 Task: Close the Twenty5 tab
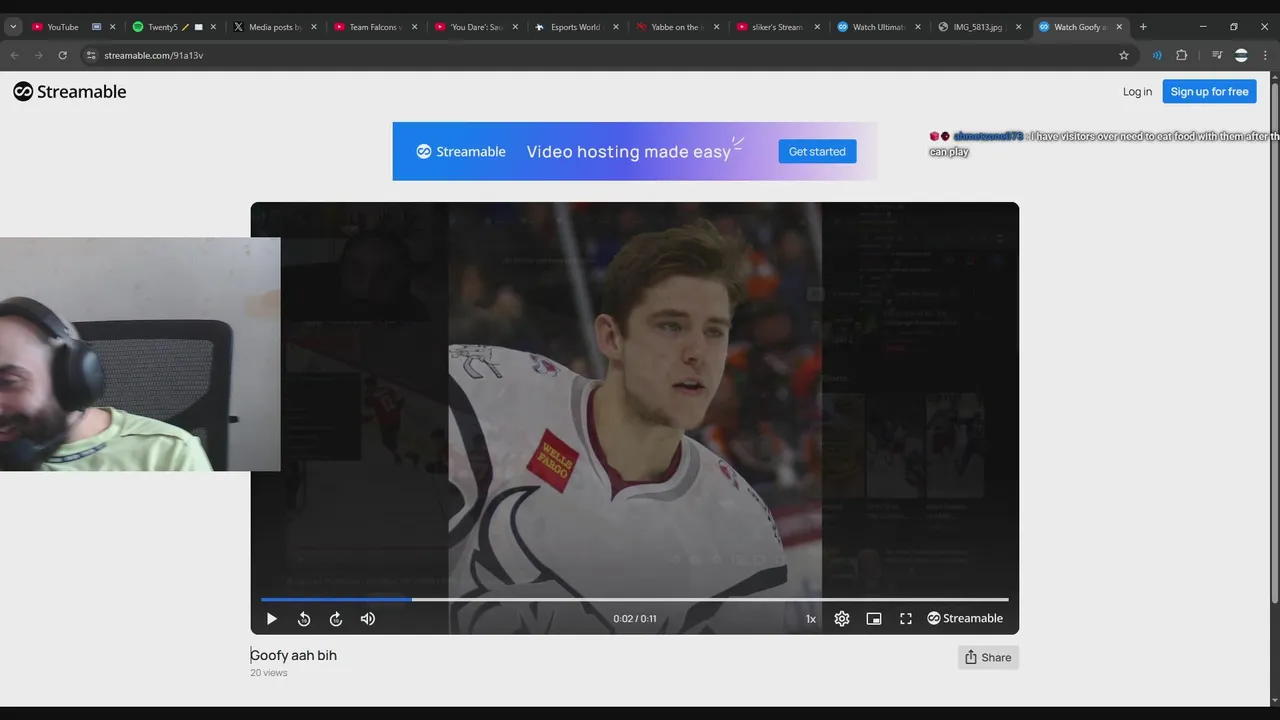tap(213, 27)
